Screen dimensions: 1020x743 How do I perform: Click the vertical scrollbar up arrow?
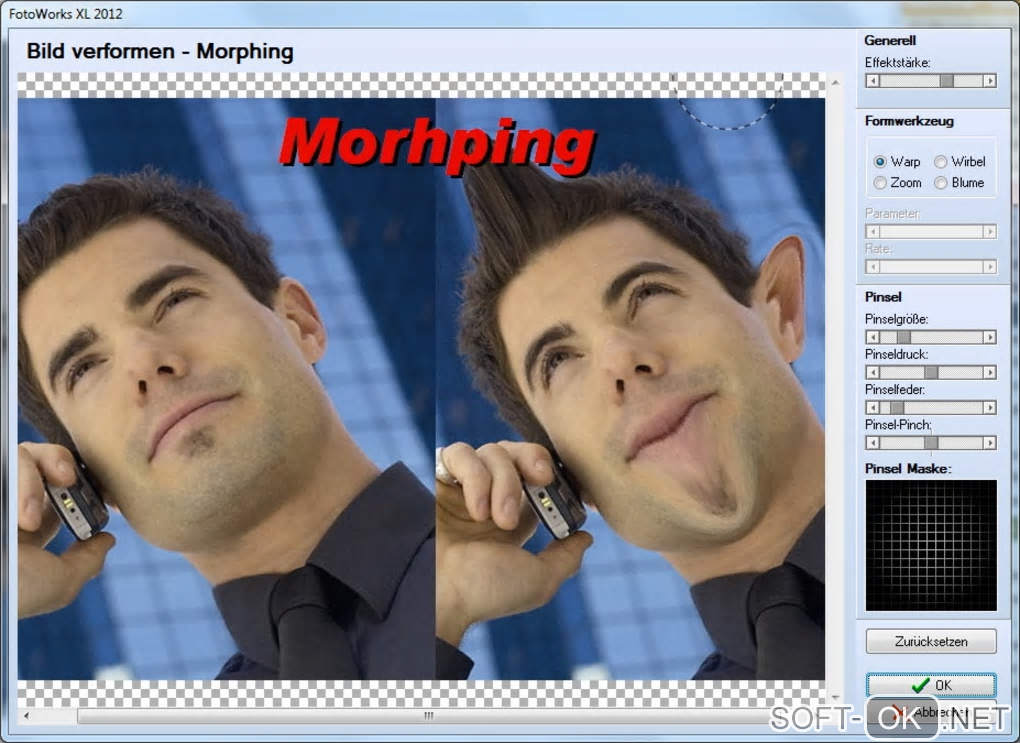pos(835,83)
